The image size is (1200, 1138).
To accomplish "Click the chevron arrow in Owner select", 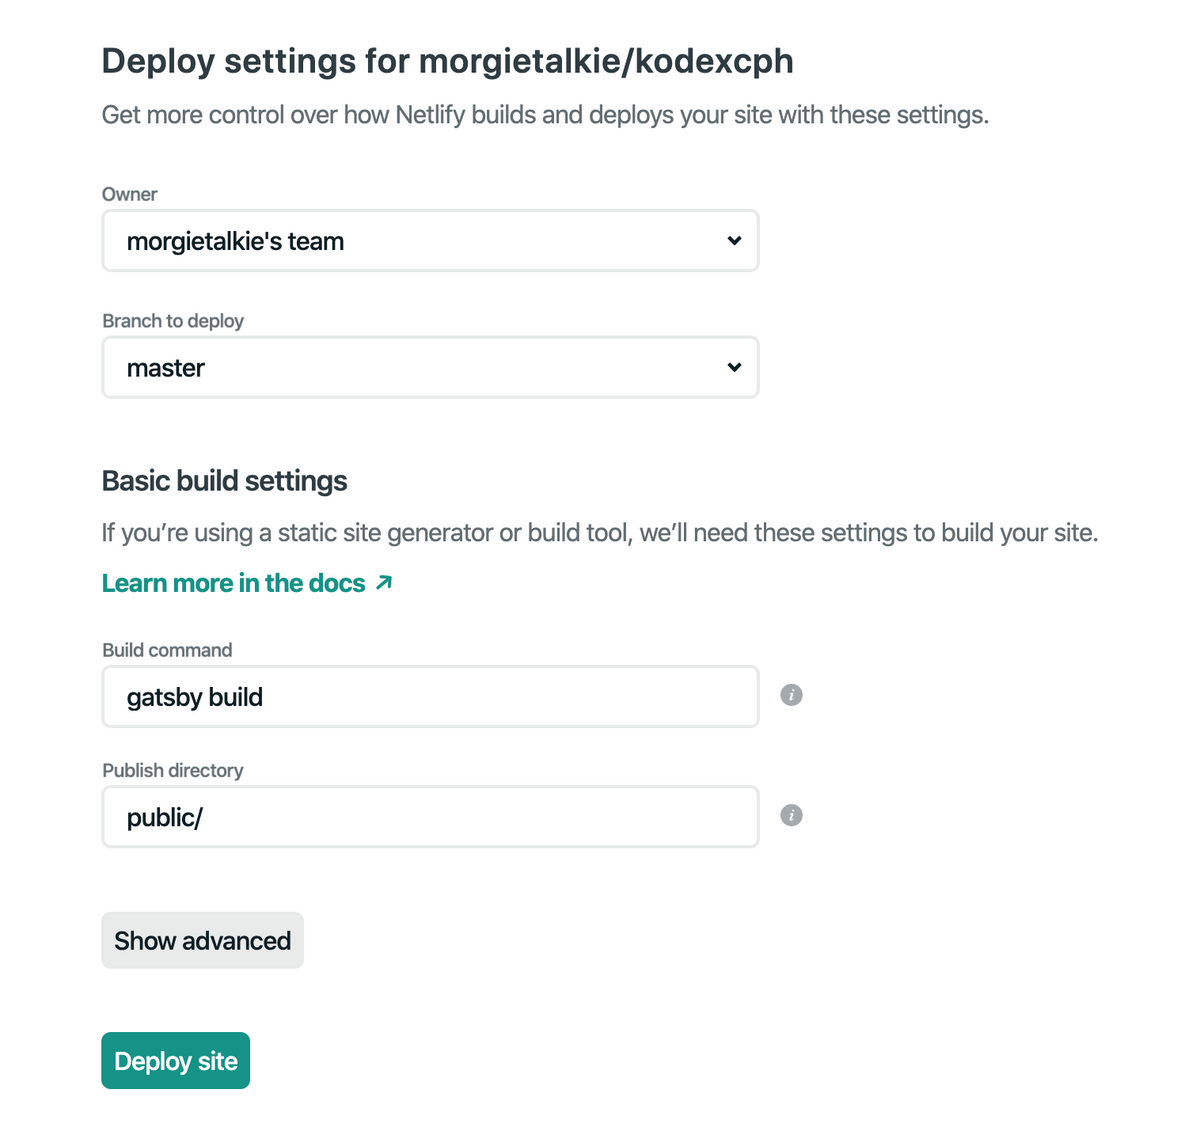I will [734, 241].
